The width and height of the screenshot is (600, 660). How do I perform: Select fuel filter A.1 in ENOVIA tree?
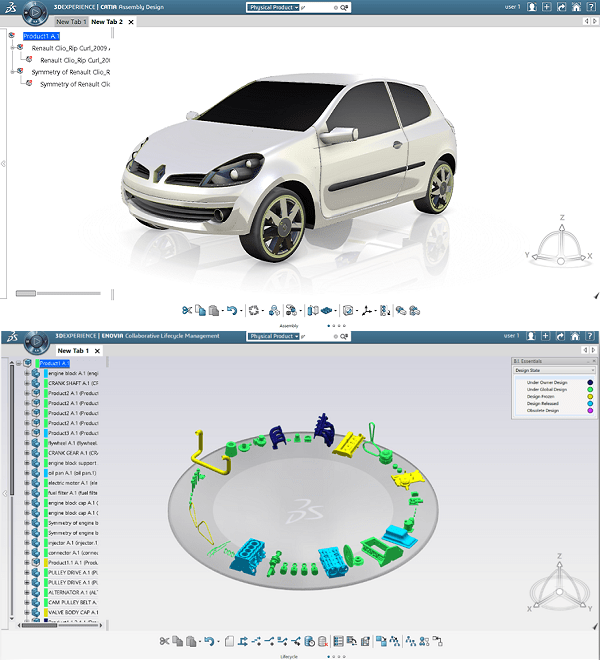pos(73,493)
